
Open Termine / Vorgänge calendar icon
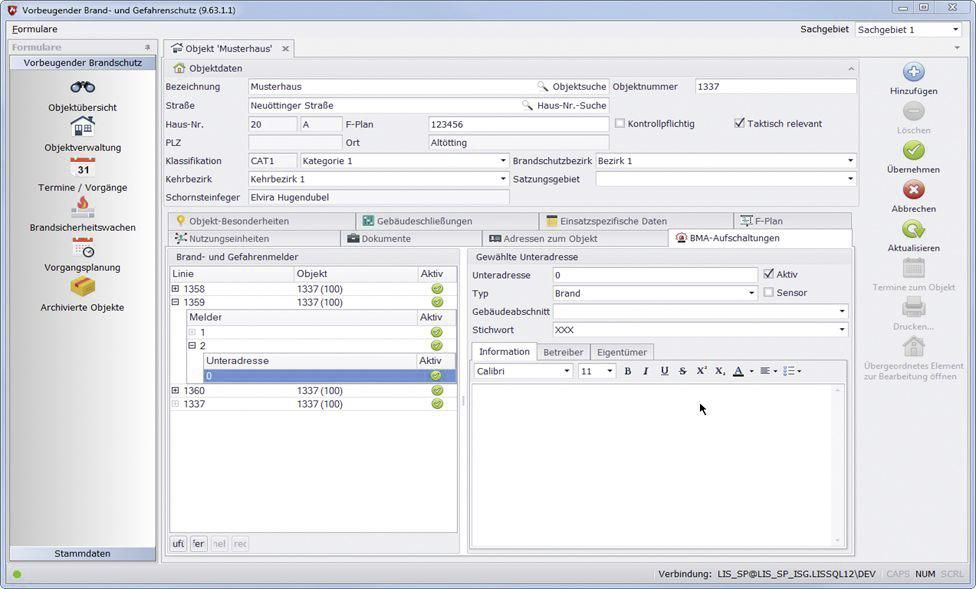pos(82,168)
